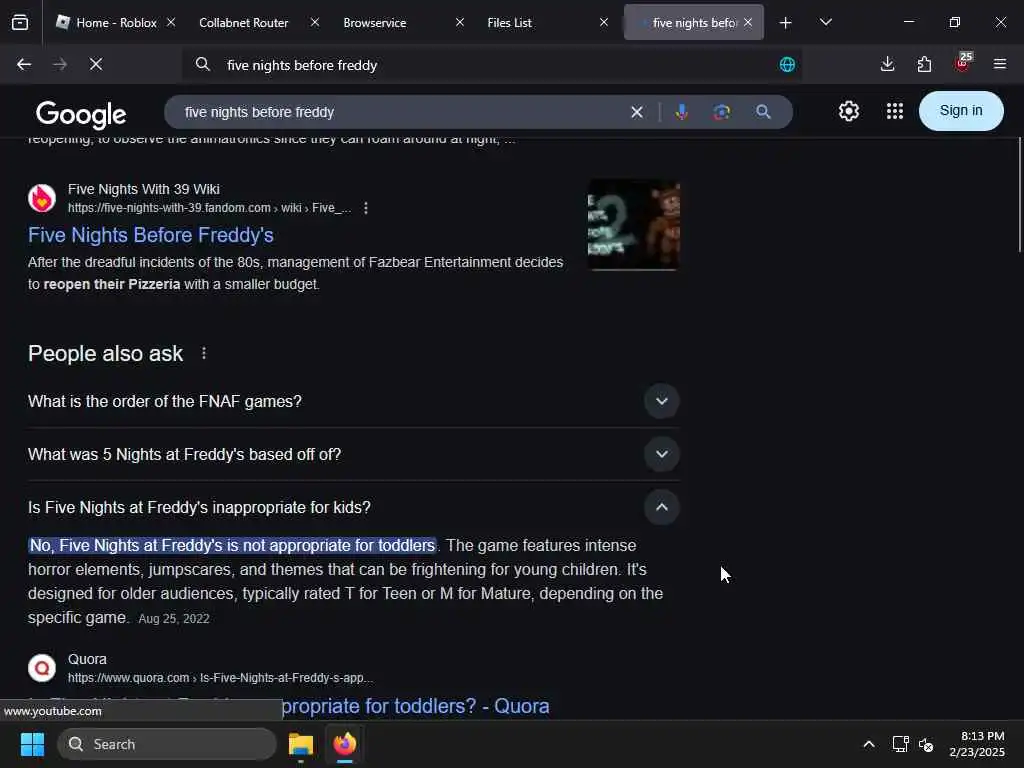Start Google voice search microphone

pos(681,112)
